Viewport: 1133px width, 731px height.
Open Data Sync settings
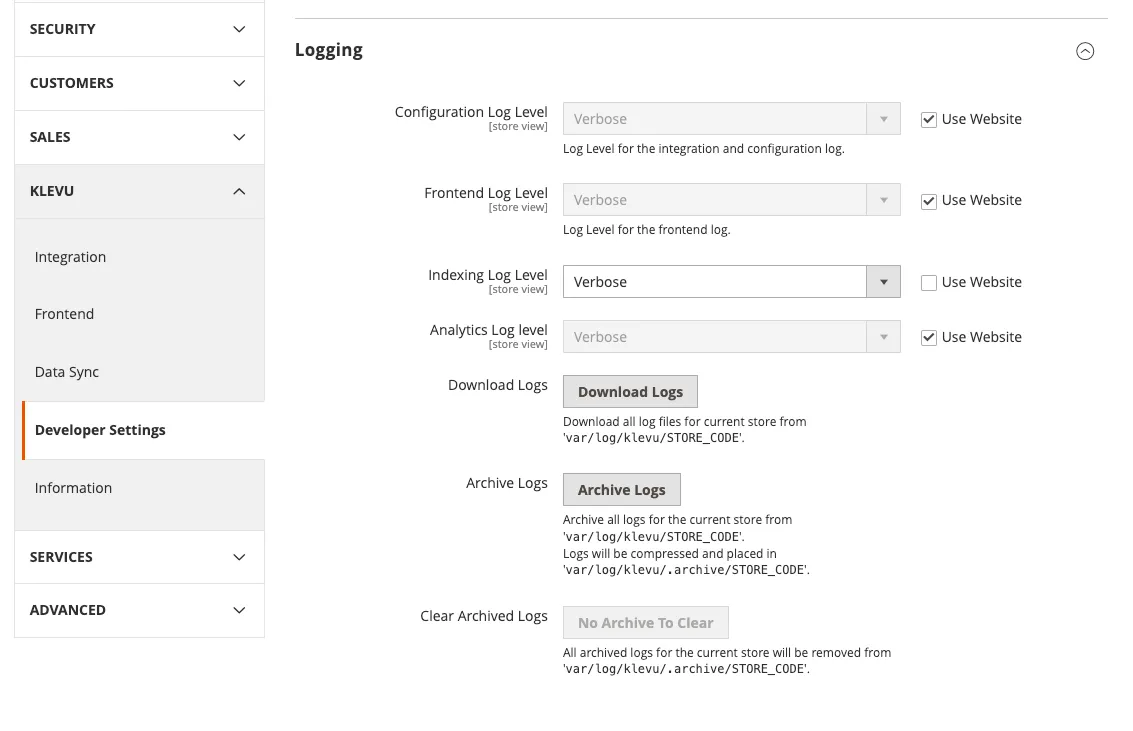66,372
